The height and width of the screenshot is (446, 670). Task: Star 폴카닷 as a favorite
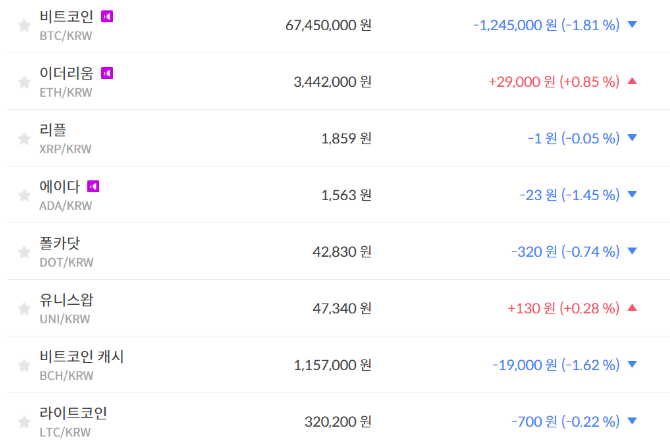(x=24, y=251)
